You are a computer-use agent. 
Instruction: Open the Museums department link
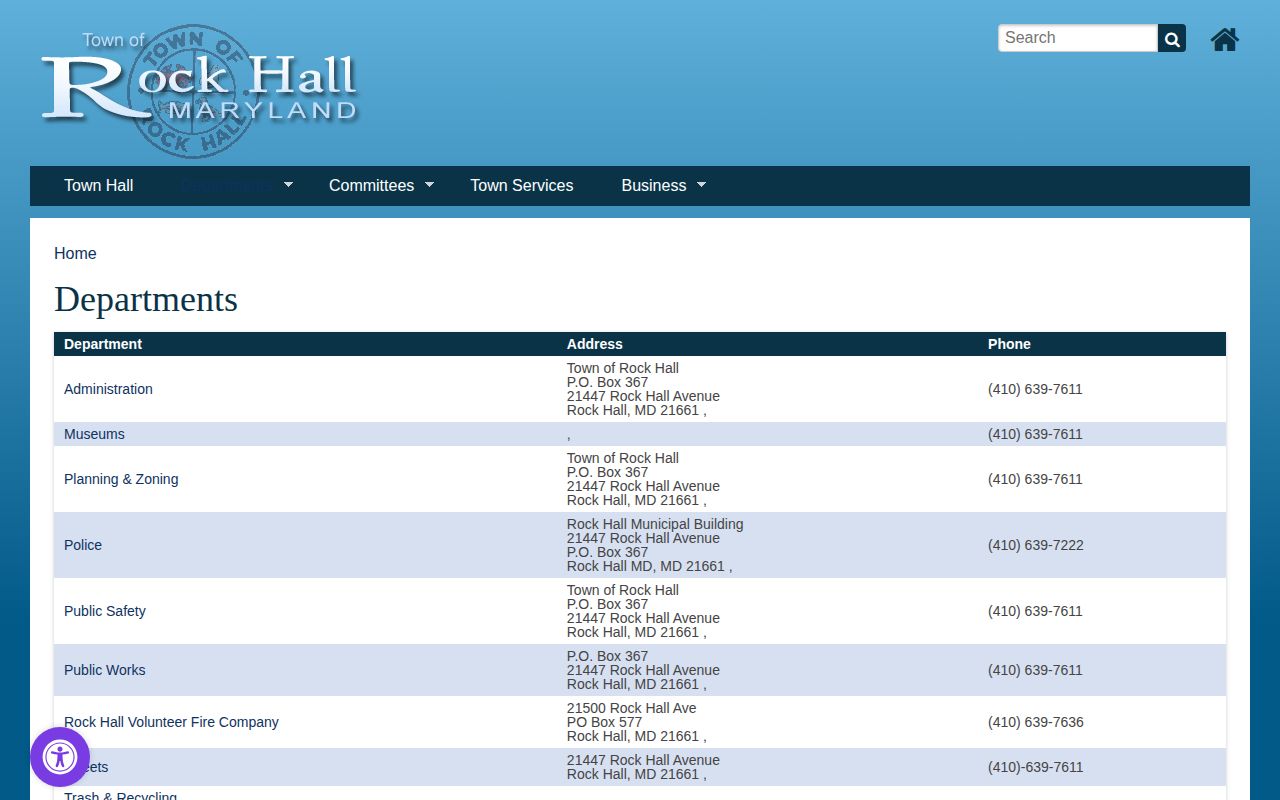pos(94,434)
